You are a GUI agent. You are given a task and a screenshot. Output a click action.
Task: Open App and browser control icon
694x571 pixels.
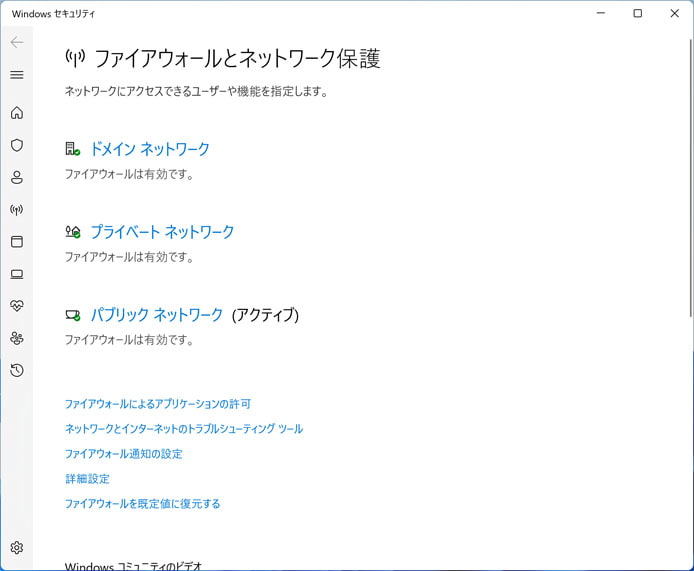(x=17, y=242)
